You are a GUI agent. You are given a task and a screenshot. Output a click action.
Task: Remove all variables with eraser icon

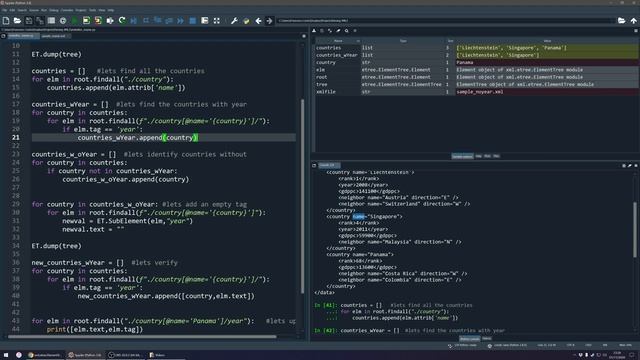[338, 31]
